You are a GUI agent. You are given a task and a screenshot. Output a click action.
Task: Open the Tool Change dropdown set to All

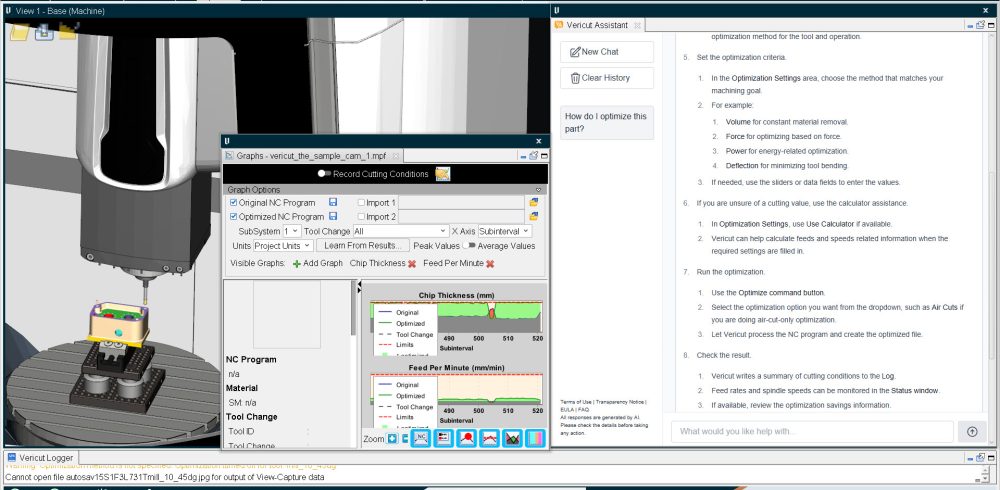[x=401, y=231]
